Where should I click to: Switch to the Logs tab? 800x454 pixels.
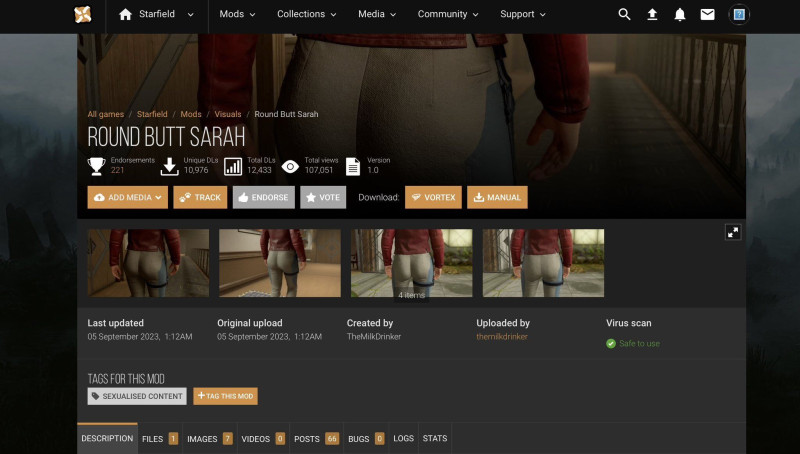404,438
